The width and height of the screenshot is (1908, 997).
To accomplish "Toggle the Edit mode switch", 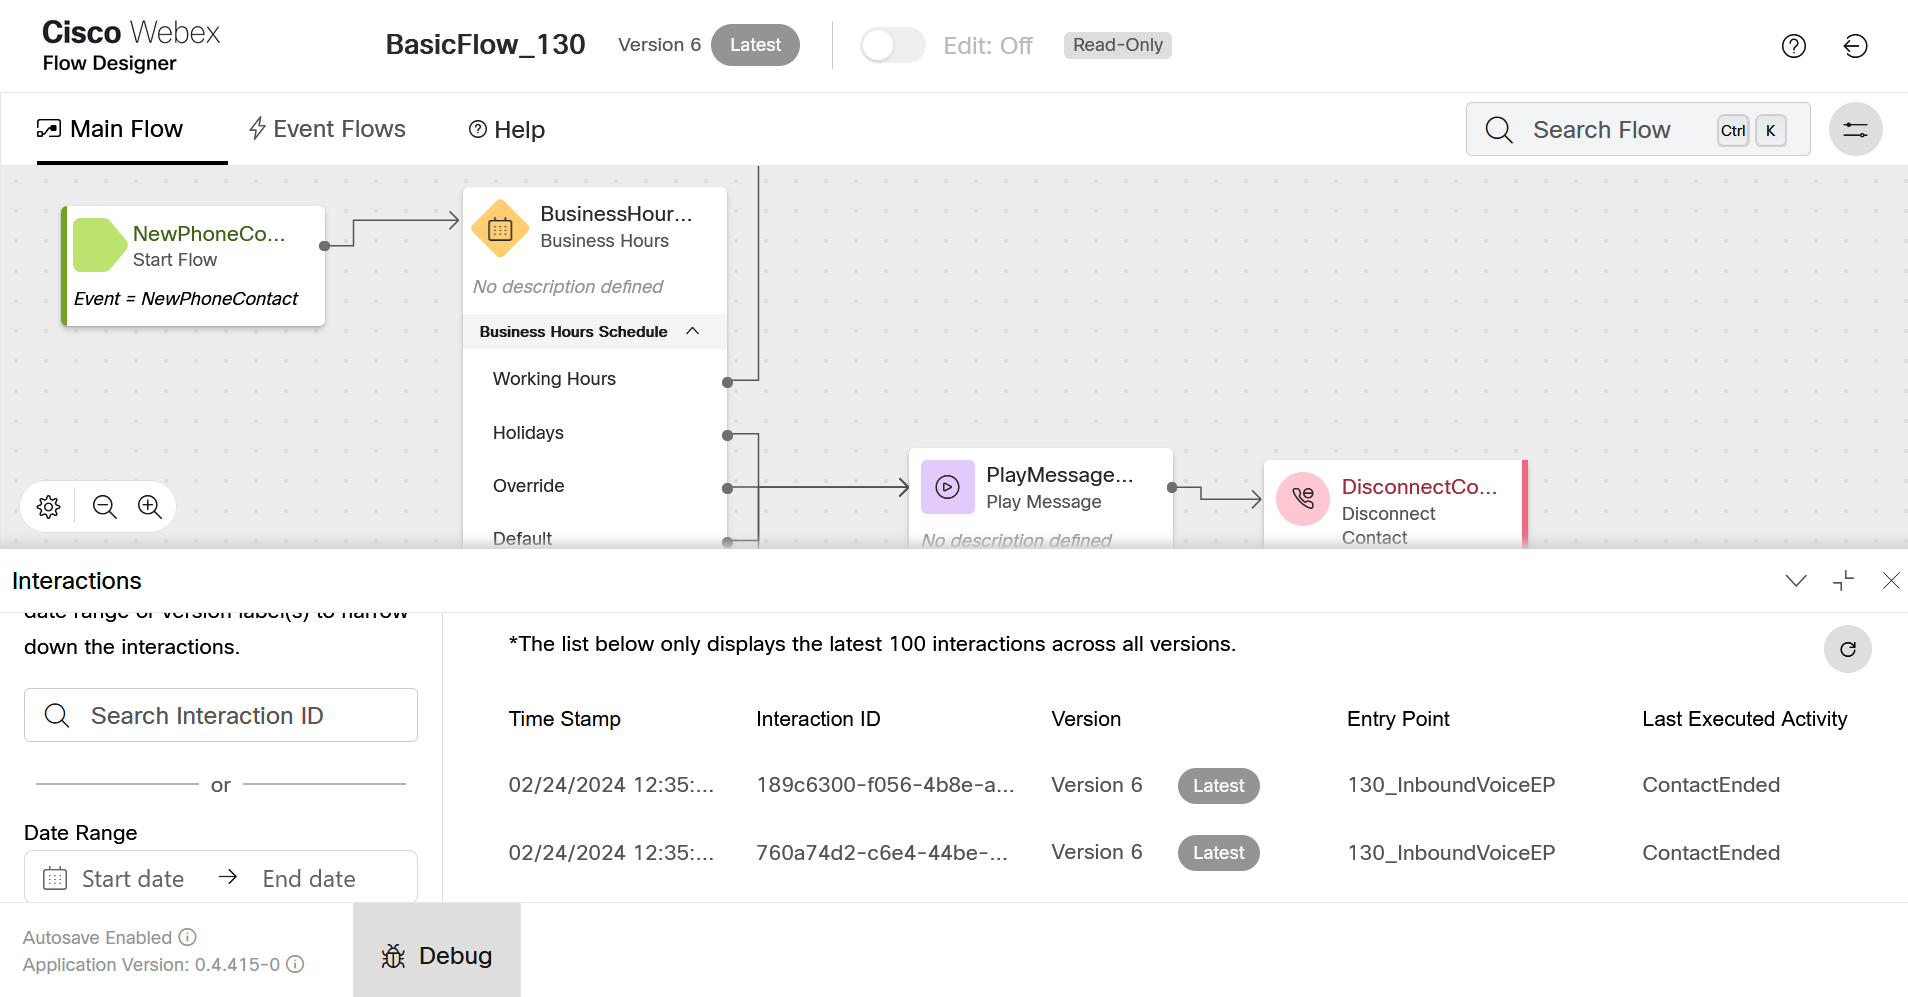I will click(x=892, y=45).
